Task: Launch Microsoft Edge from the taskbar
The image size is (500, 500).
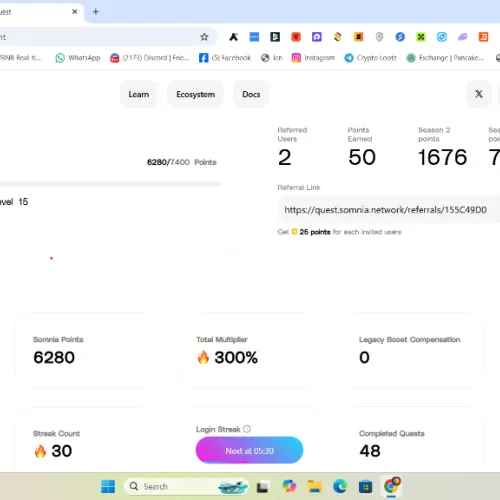Action: click(340, 487)
